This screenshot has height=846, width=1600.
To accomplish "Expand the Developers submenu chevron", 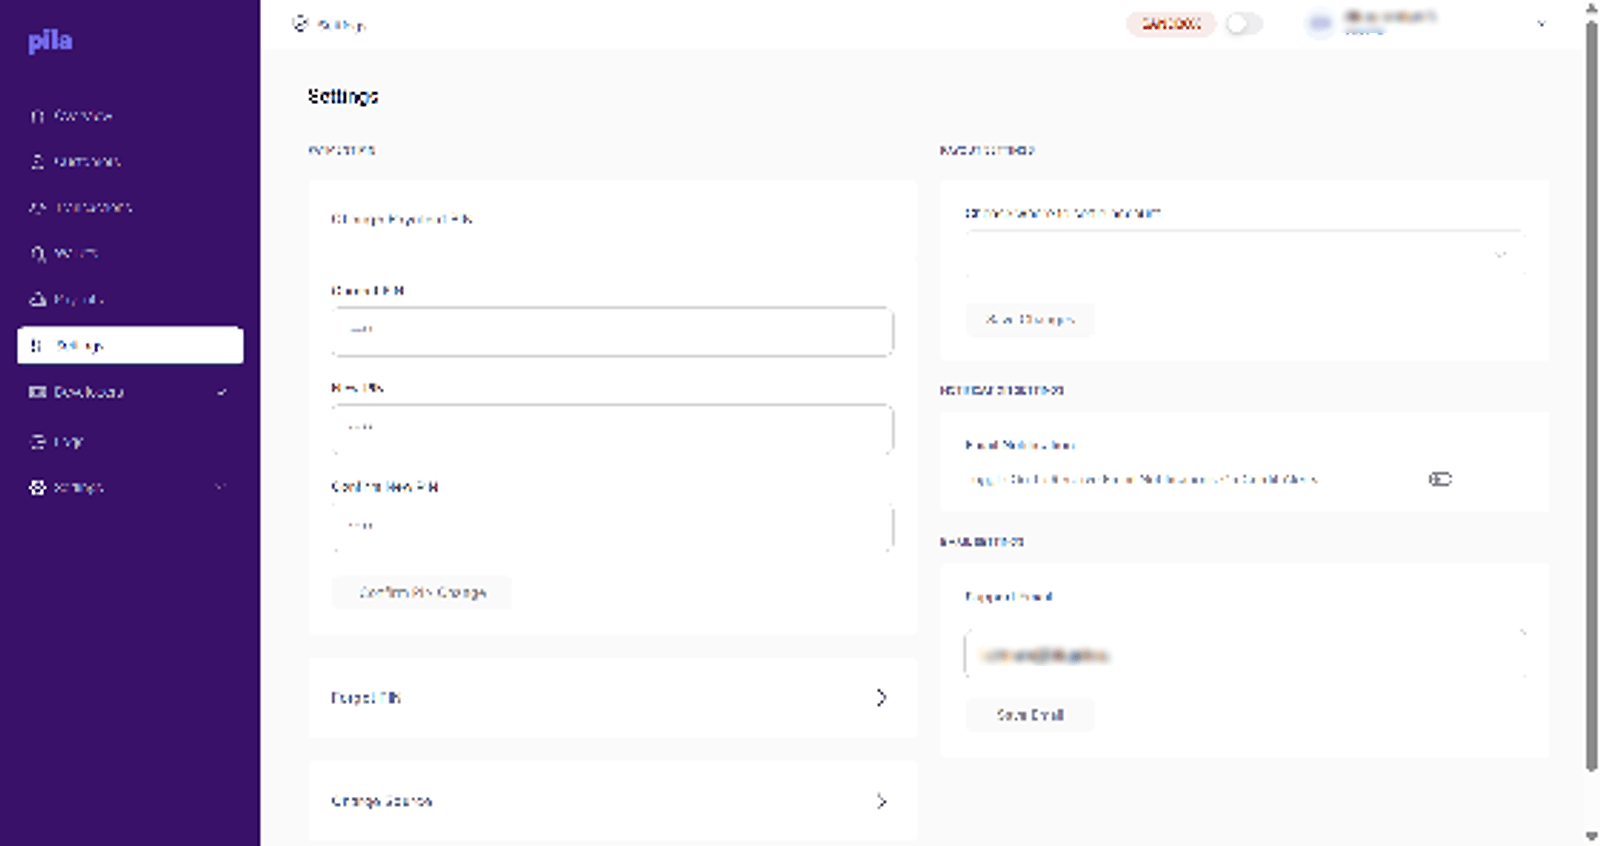I will [x=222, y=392].
